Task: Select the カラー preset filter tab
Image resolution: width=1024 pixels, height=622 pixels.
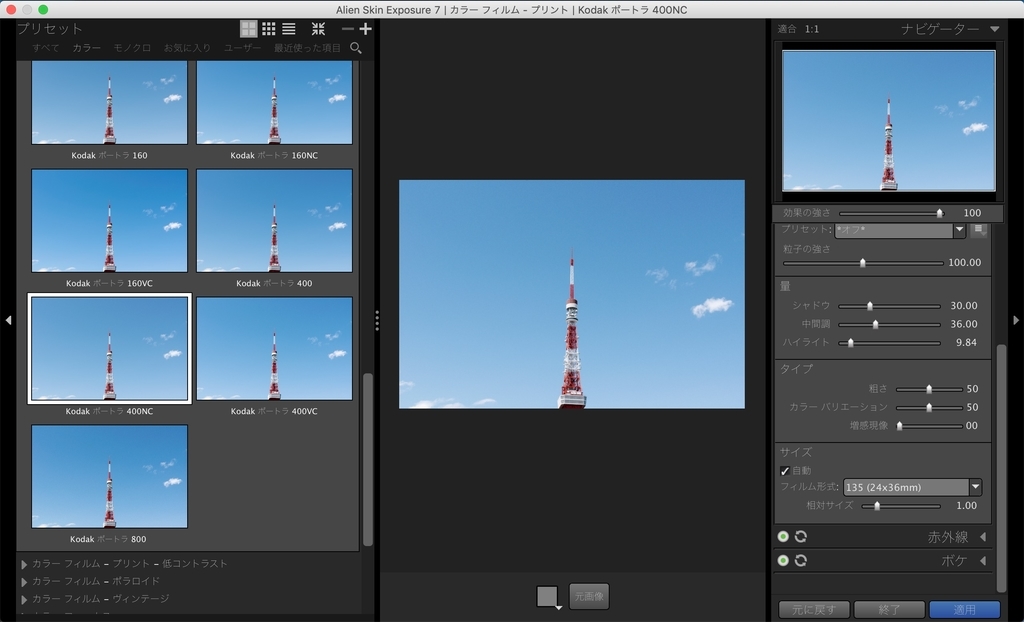Action: [86, 48]
